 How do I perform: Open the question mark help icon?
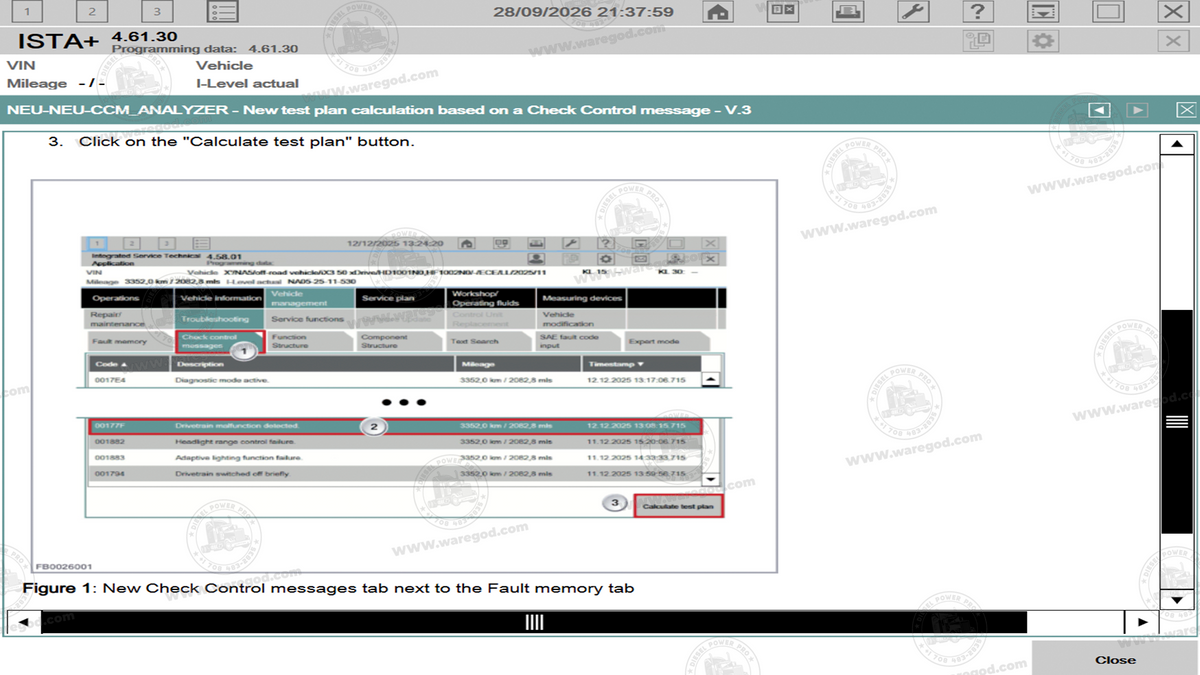coord(978,12)
